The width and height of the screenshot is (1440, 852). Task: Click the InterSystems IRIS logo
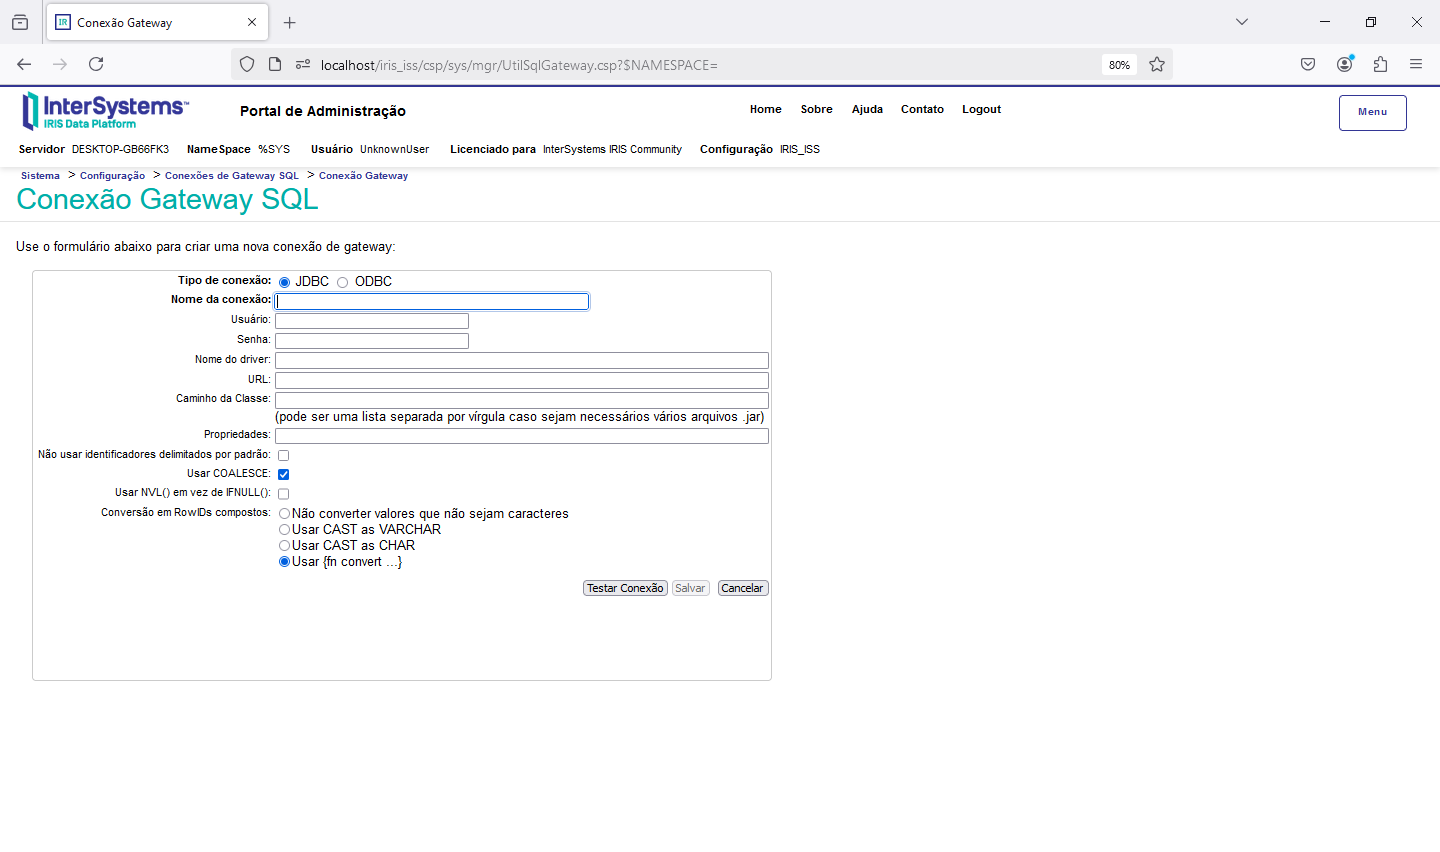tap(104, 111)
